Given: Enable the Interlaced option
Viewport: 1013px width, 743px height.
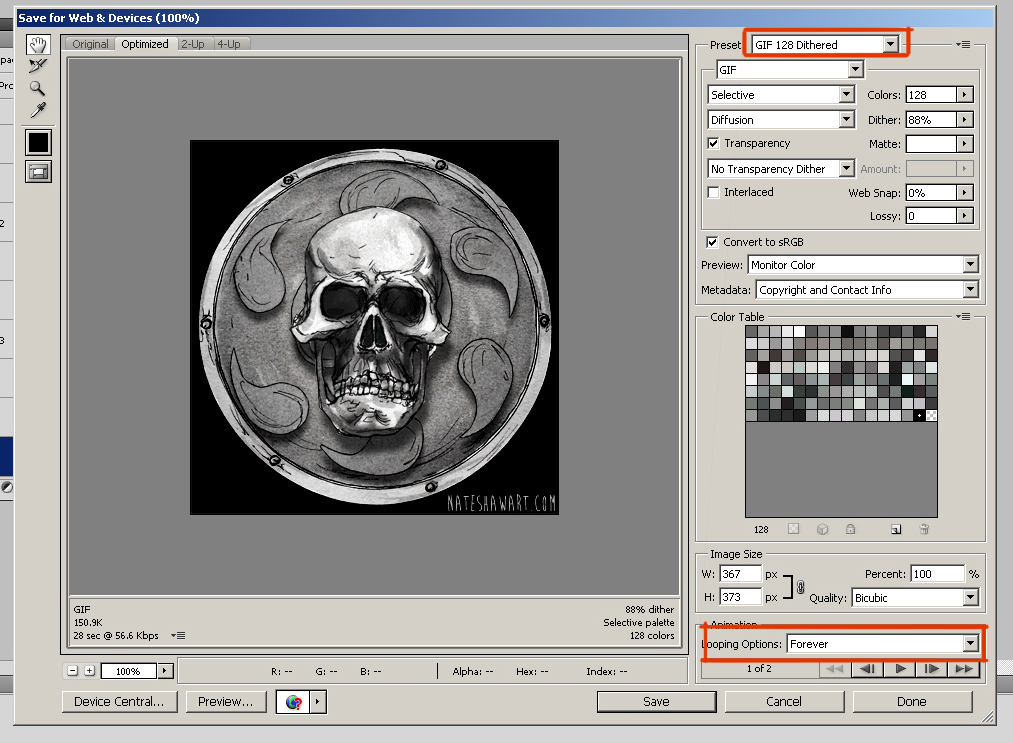Looking at the screenshot, I should (x=713, y=192).
